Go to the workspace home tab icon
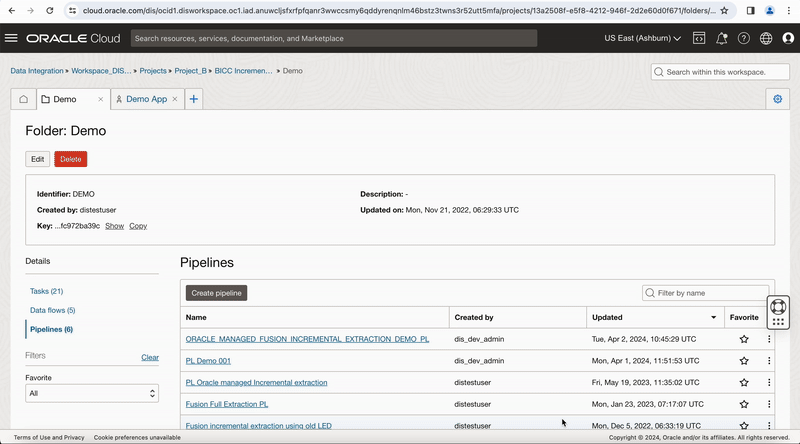 pyautogui.click(x=23, y=99)
